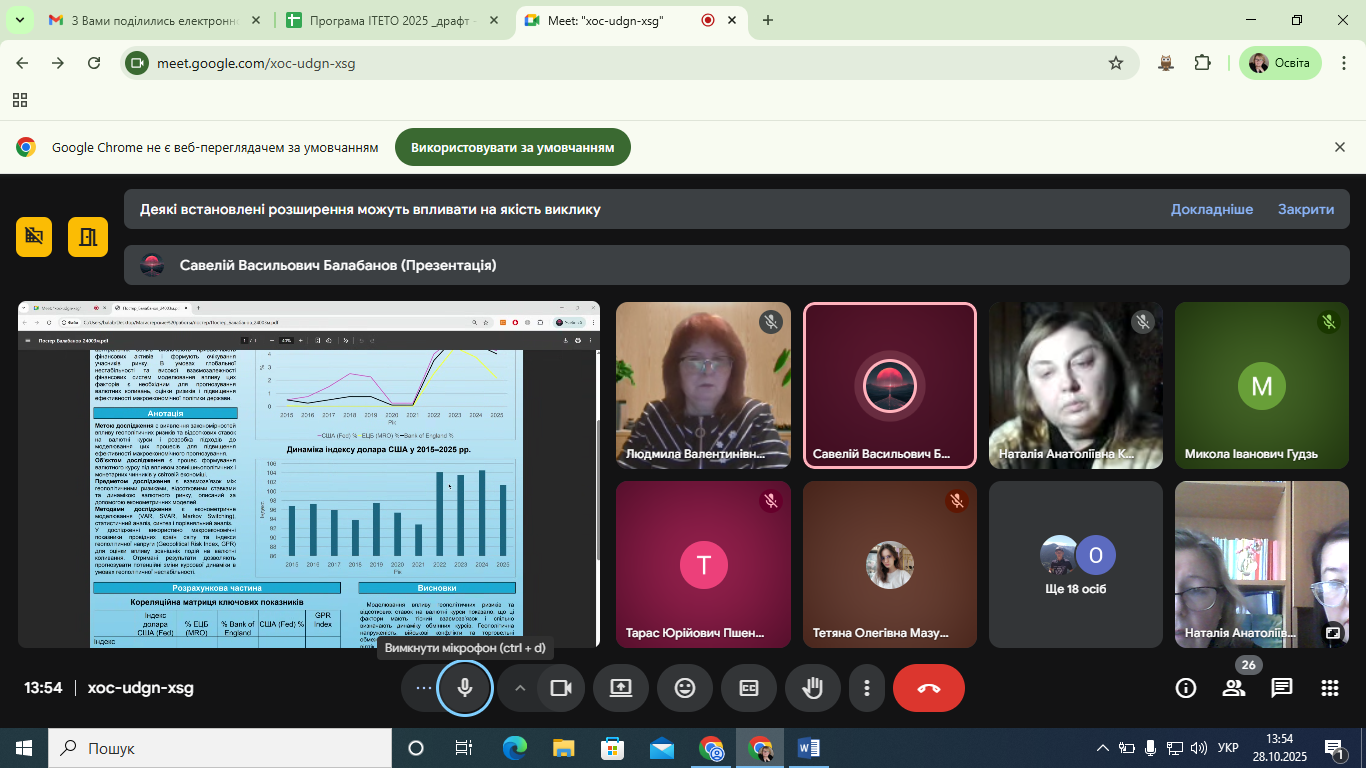Raise your hand in the meeting
Viewport: 1366px width, 768px height.
(x=813, y=688)
